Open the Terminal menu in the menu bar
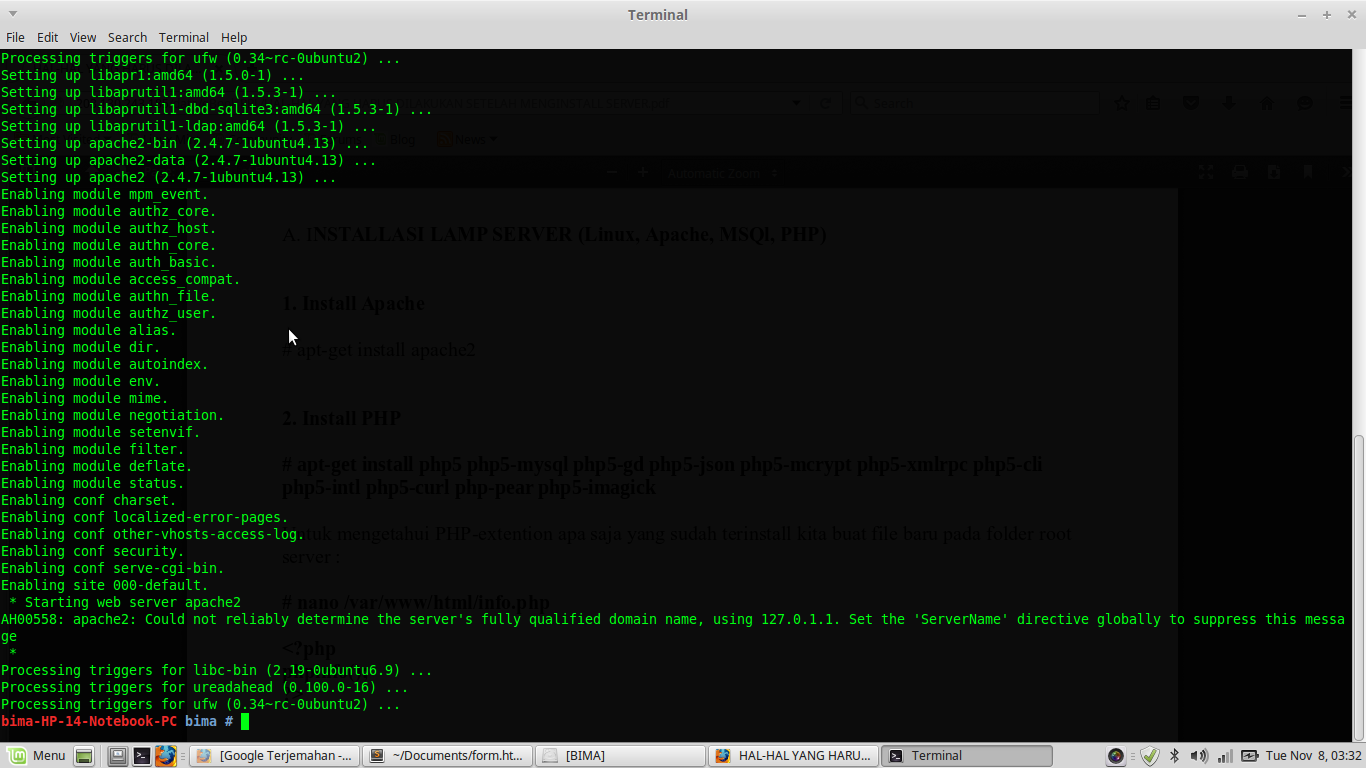The width and height of the screenshot is (1366, 768). coord(183,37)
